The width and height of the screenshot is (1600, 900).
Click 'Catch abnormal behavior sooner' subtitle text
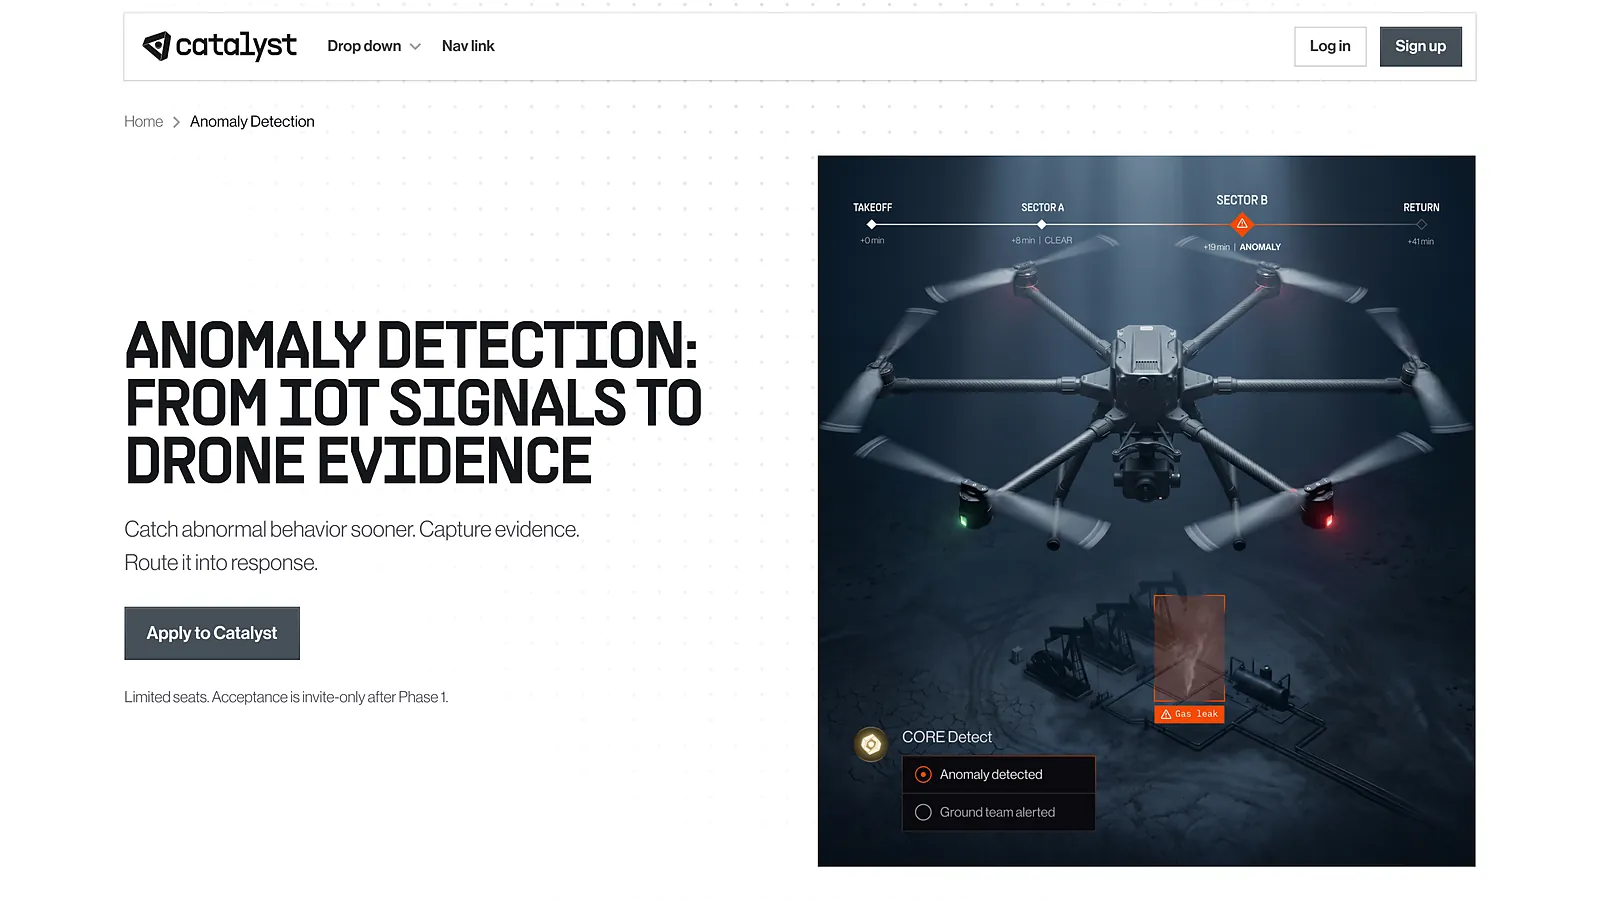[x=352, y=546]
